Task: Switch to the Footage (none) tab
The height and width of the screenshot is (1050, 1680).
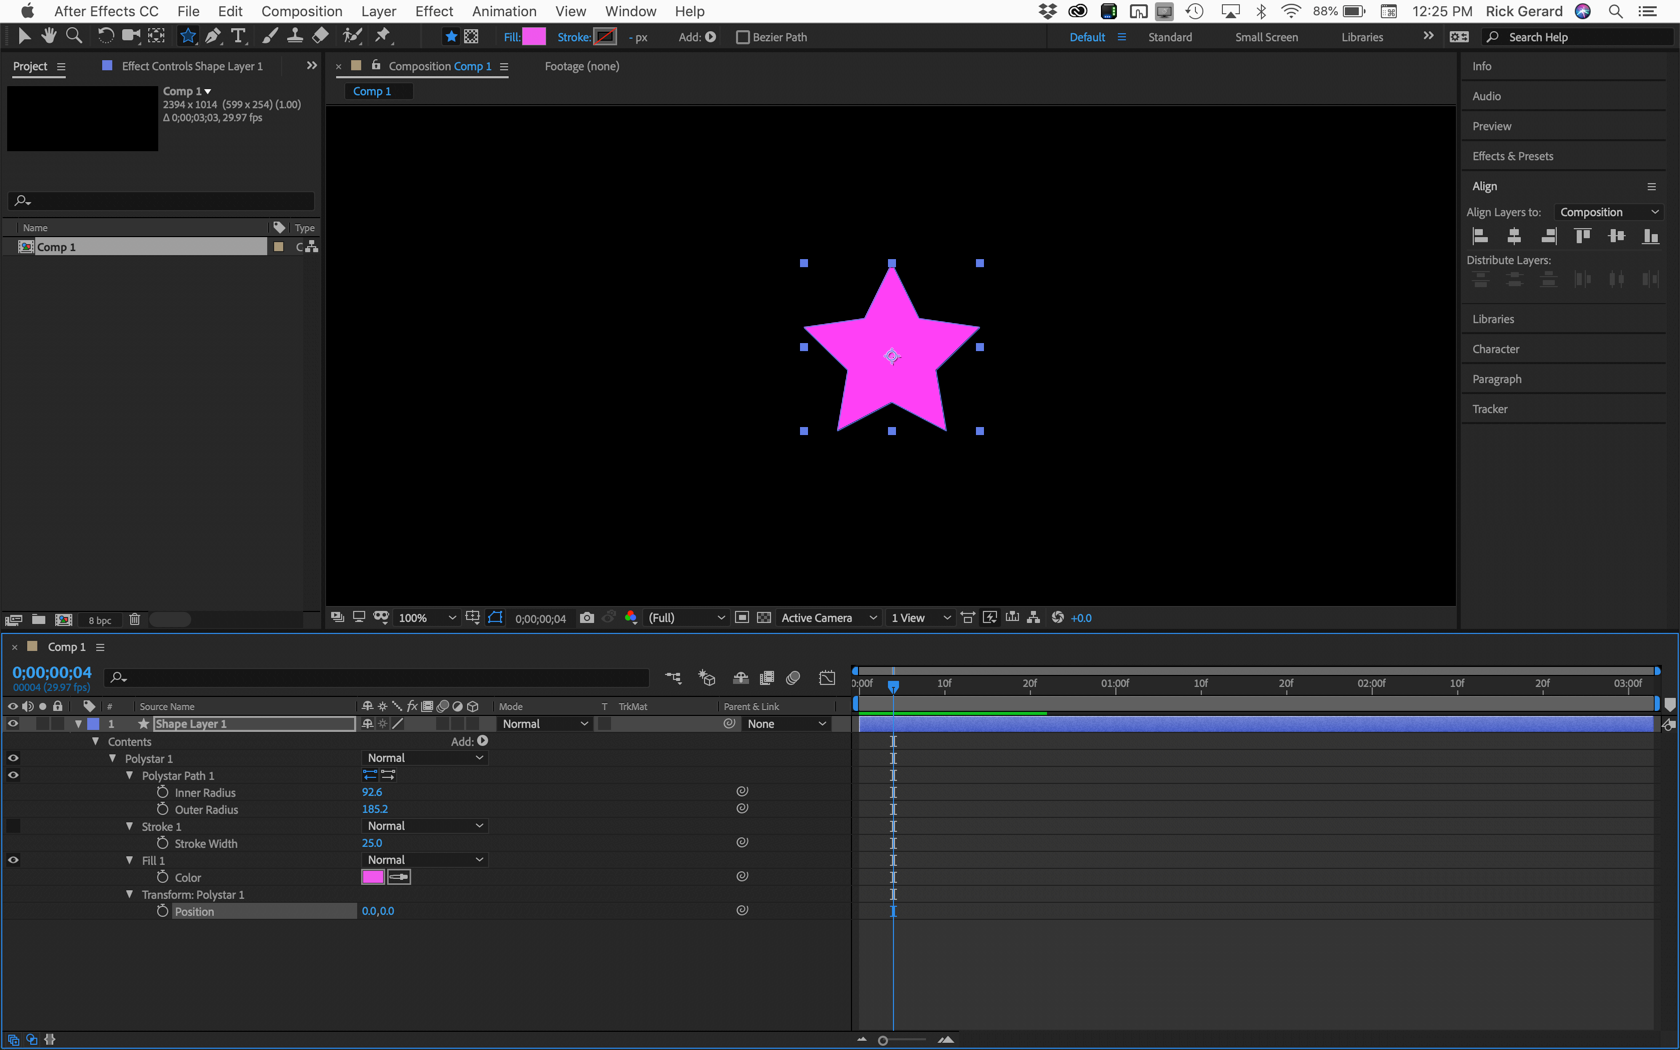Action: pos(582,66)
